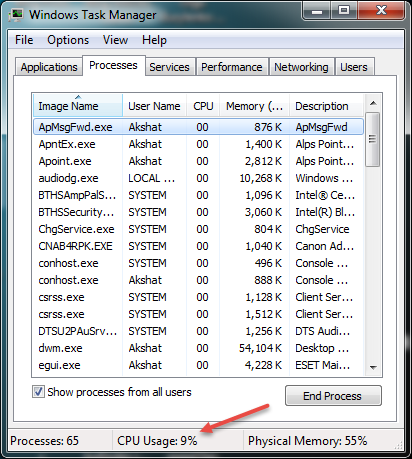Click the LOCAL ... user name cell
The width and height of the screenshot is (412, 459).
(x=152, y=178)
